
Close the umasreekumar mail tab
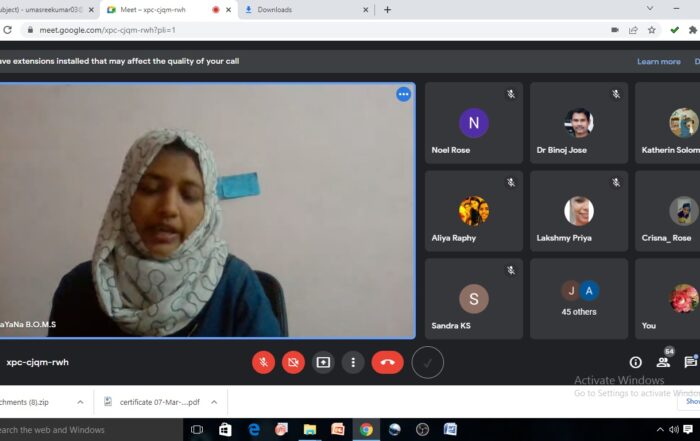point(92,9)
